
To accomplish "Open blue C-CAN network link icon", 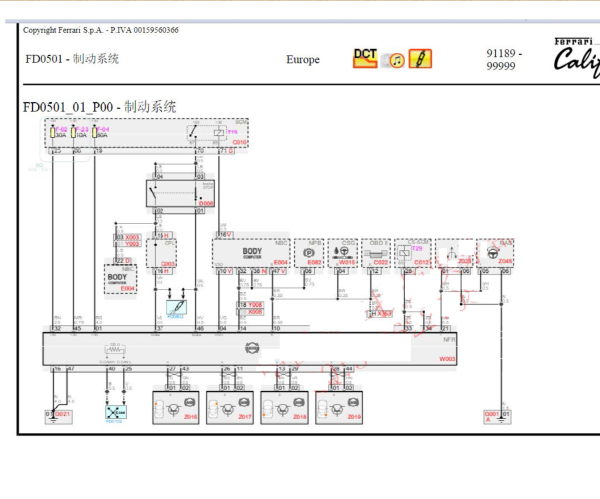I will tap(116, 412).
